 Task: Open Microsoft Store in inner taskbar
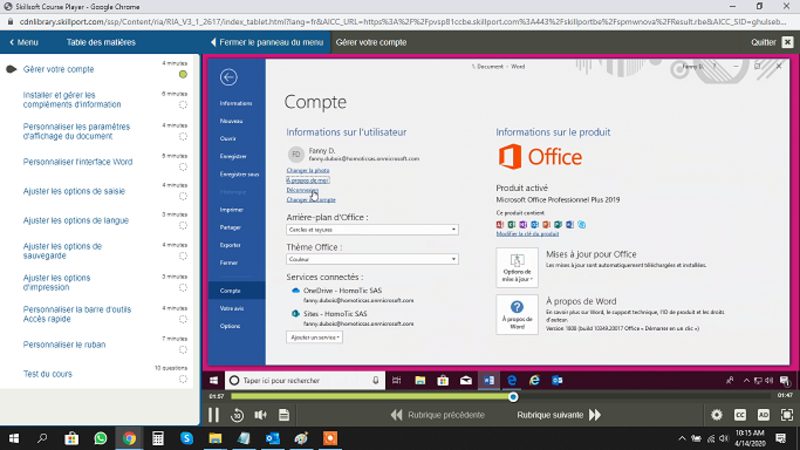click(x=443, y=380)
